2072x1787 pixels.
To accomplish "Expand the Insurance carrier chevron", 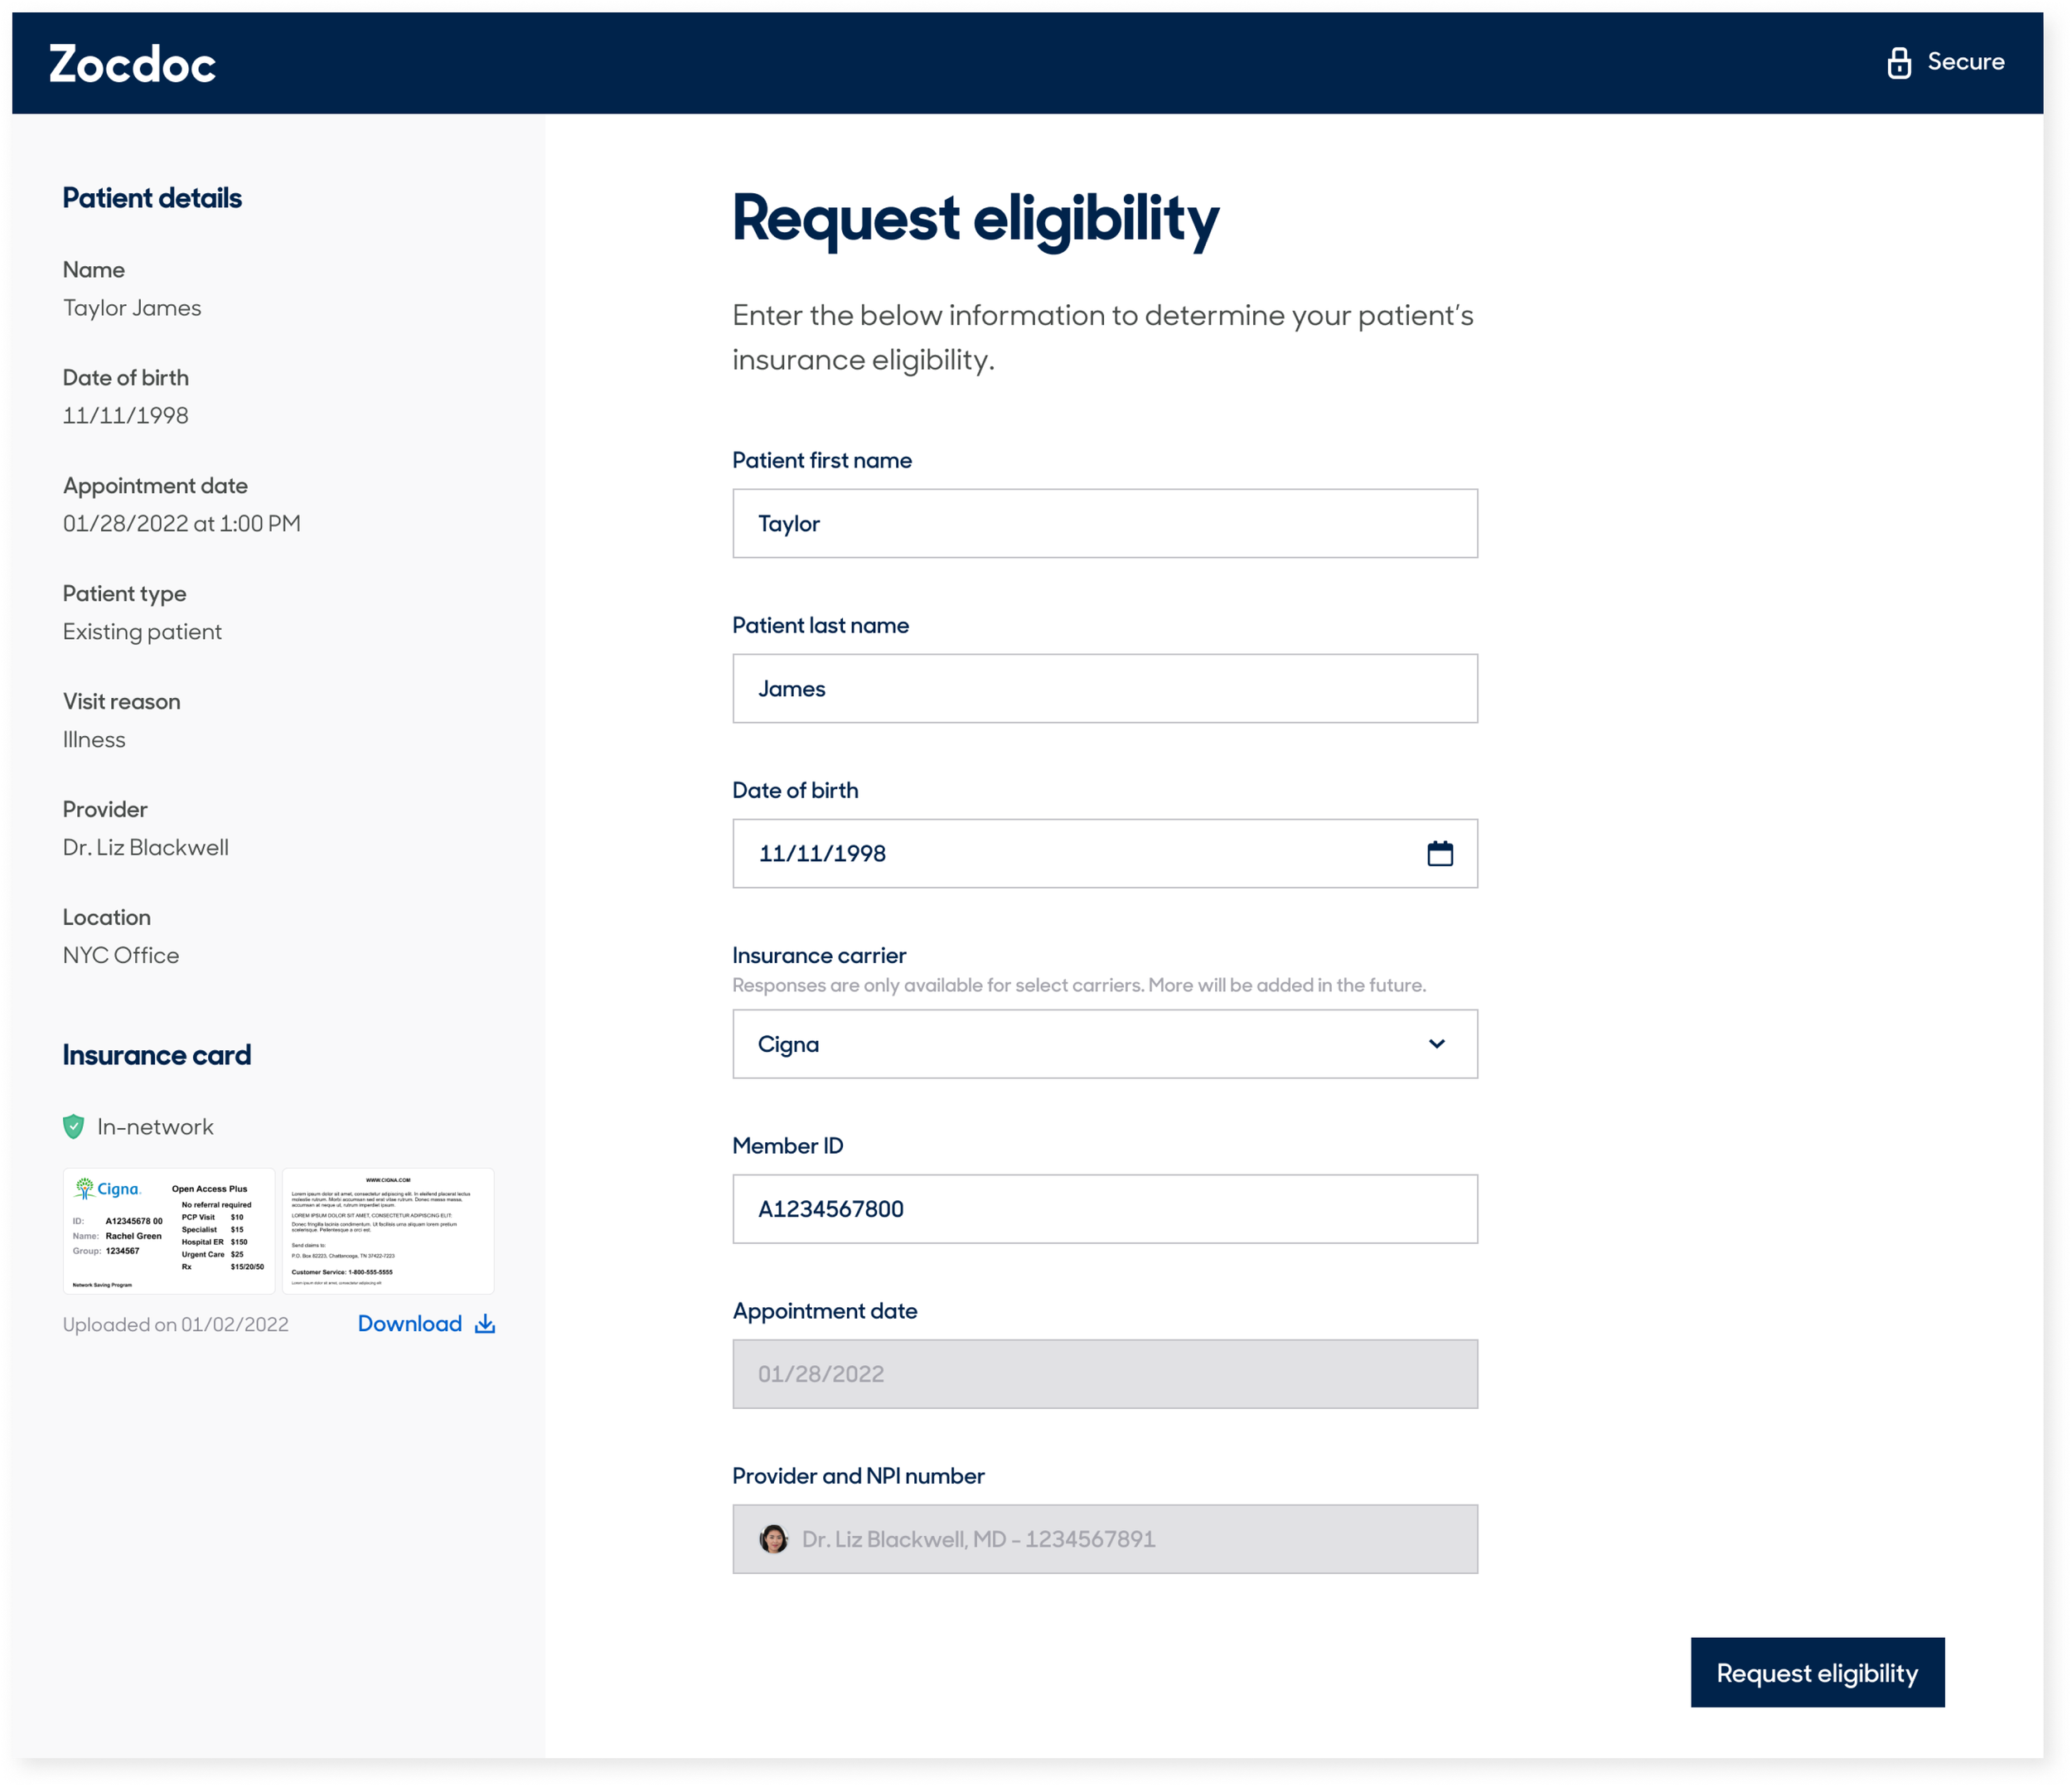I will pos(1436,1044).
